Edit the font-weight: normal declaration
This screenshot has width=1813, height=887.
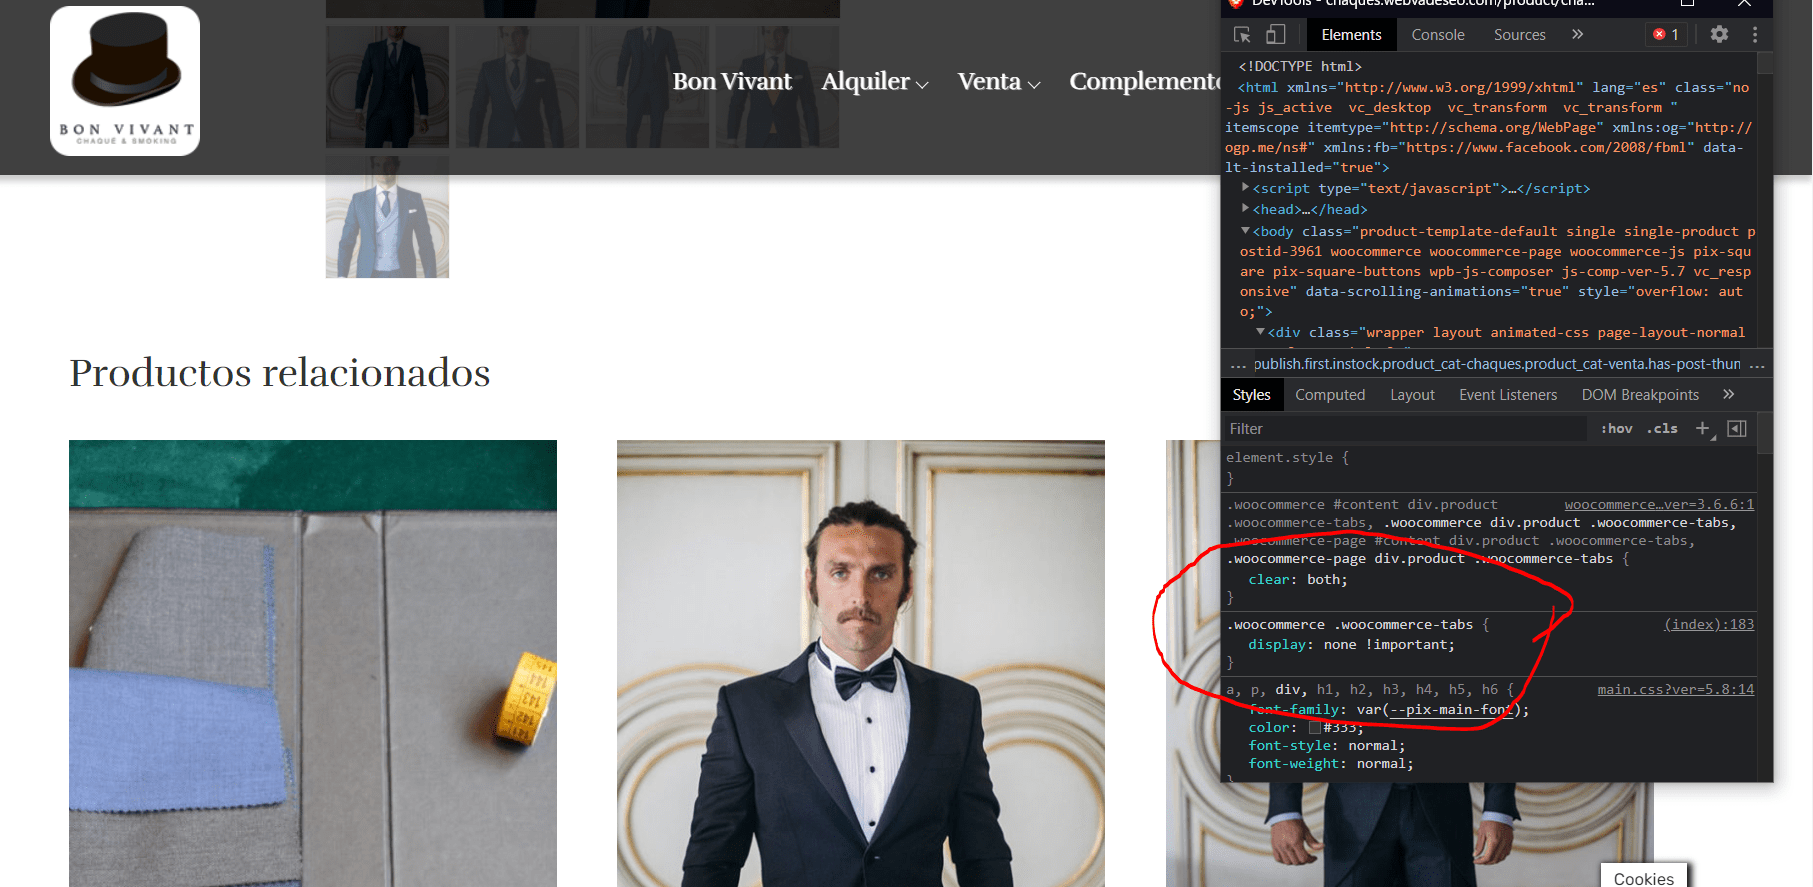pyautogui.click(x=1330, y=763)
